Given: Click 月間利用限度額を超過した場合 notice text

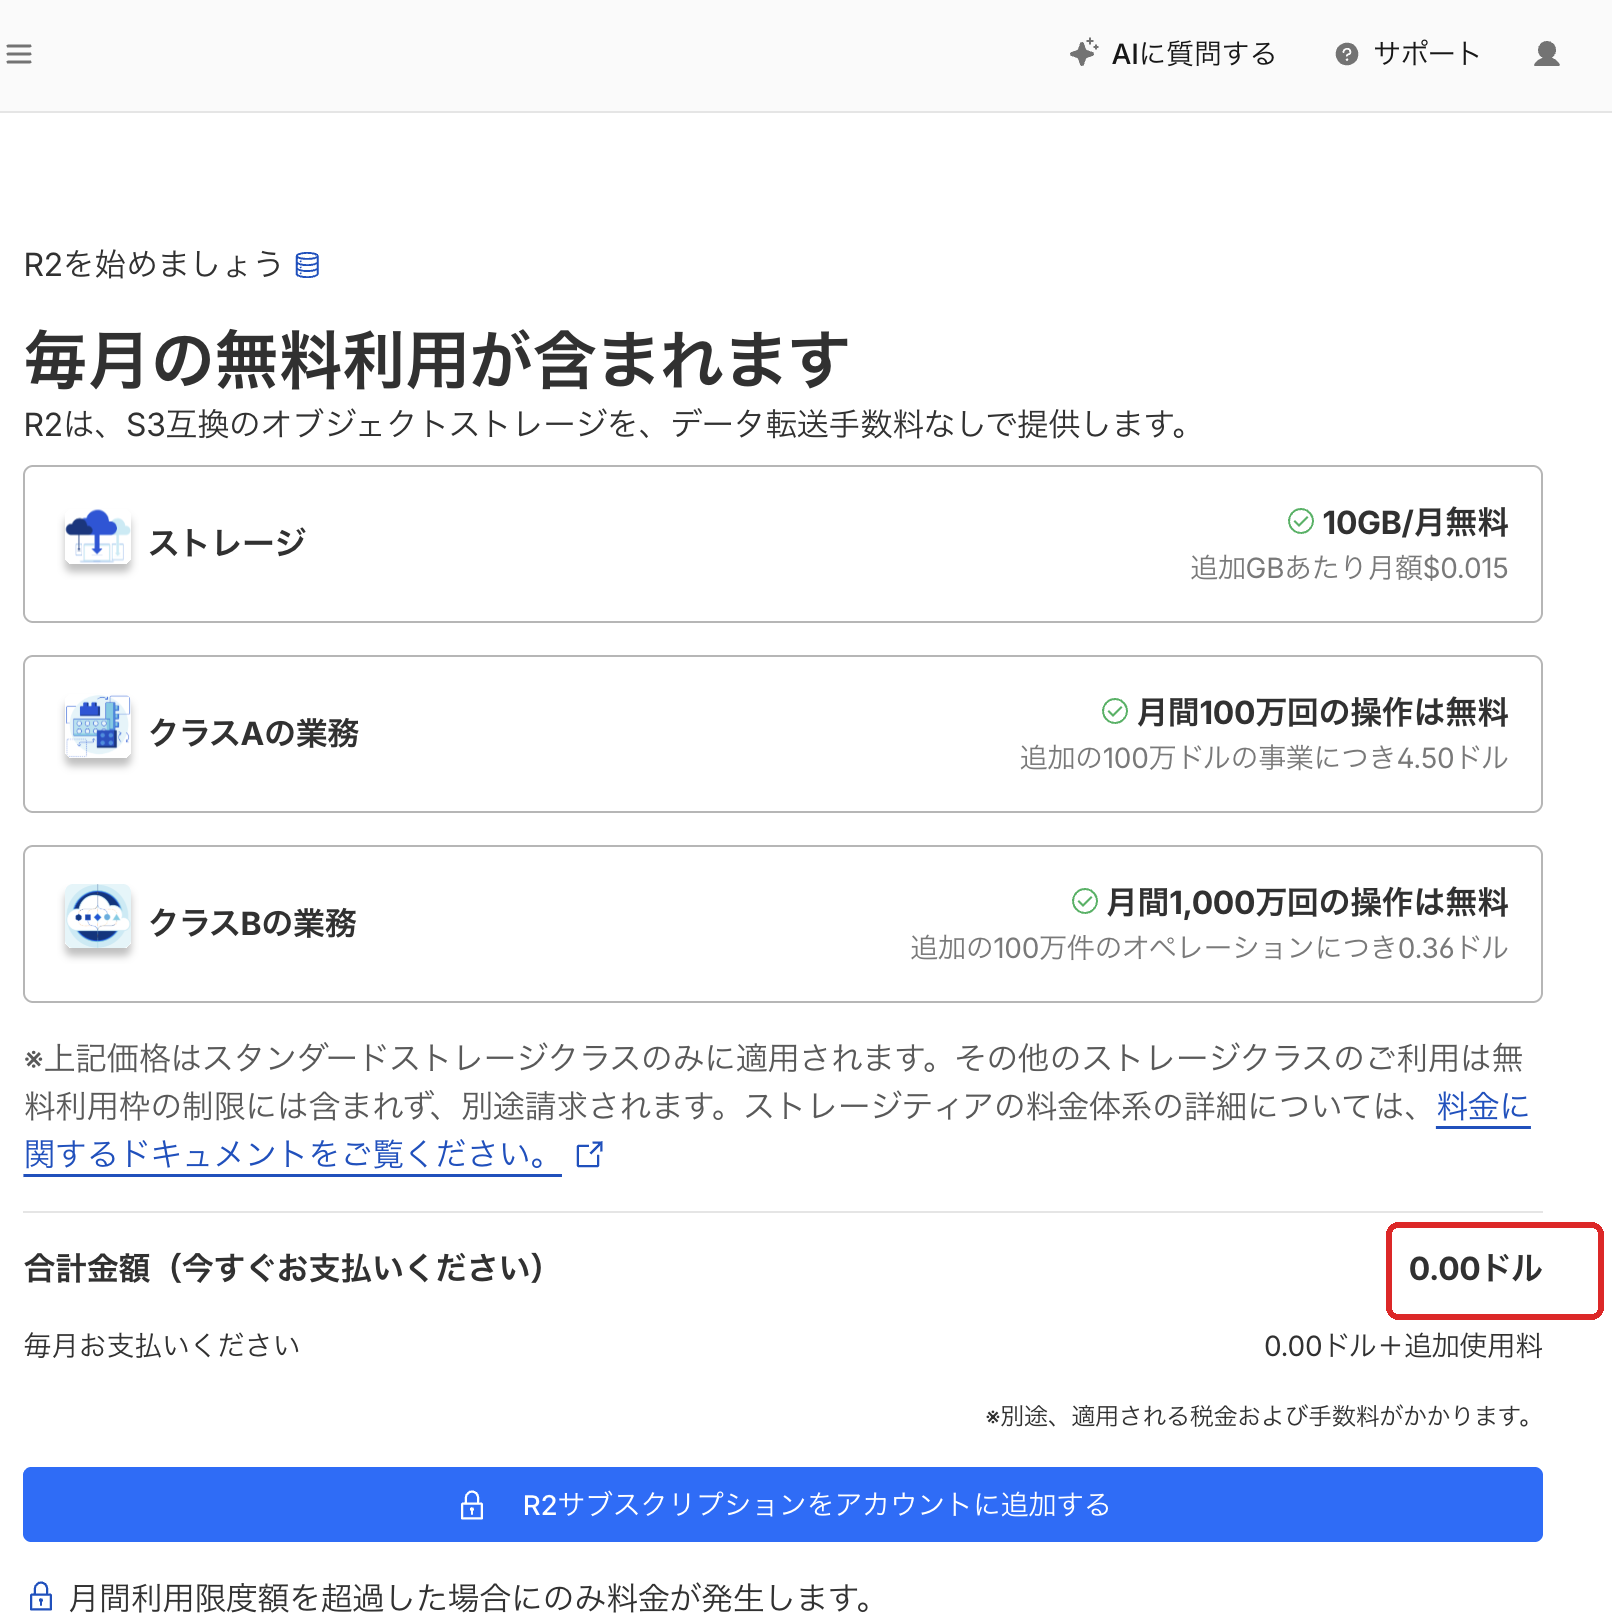Looking at the screenshot, I should pos(475,1597).
